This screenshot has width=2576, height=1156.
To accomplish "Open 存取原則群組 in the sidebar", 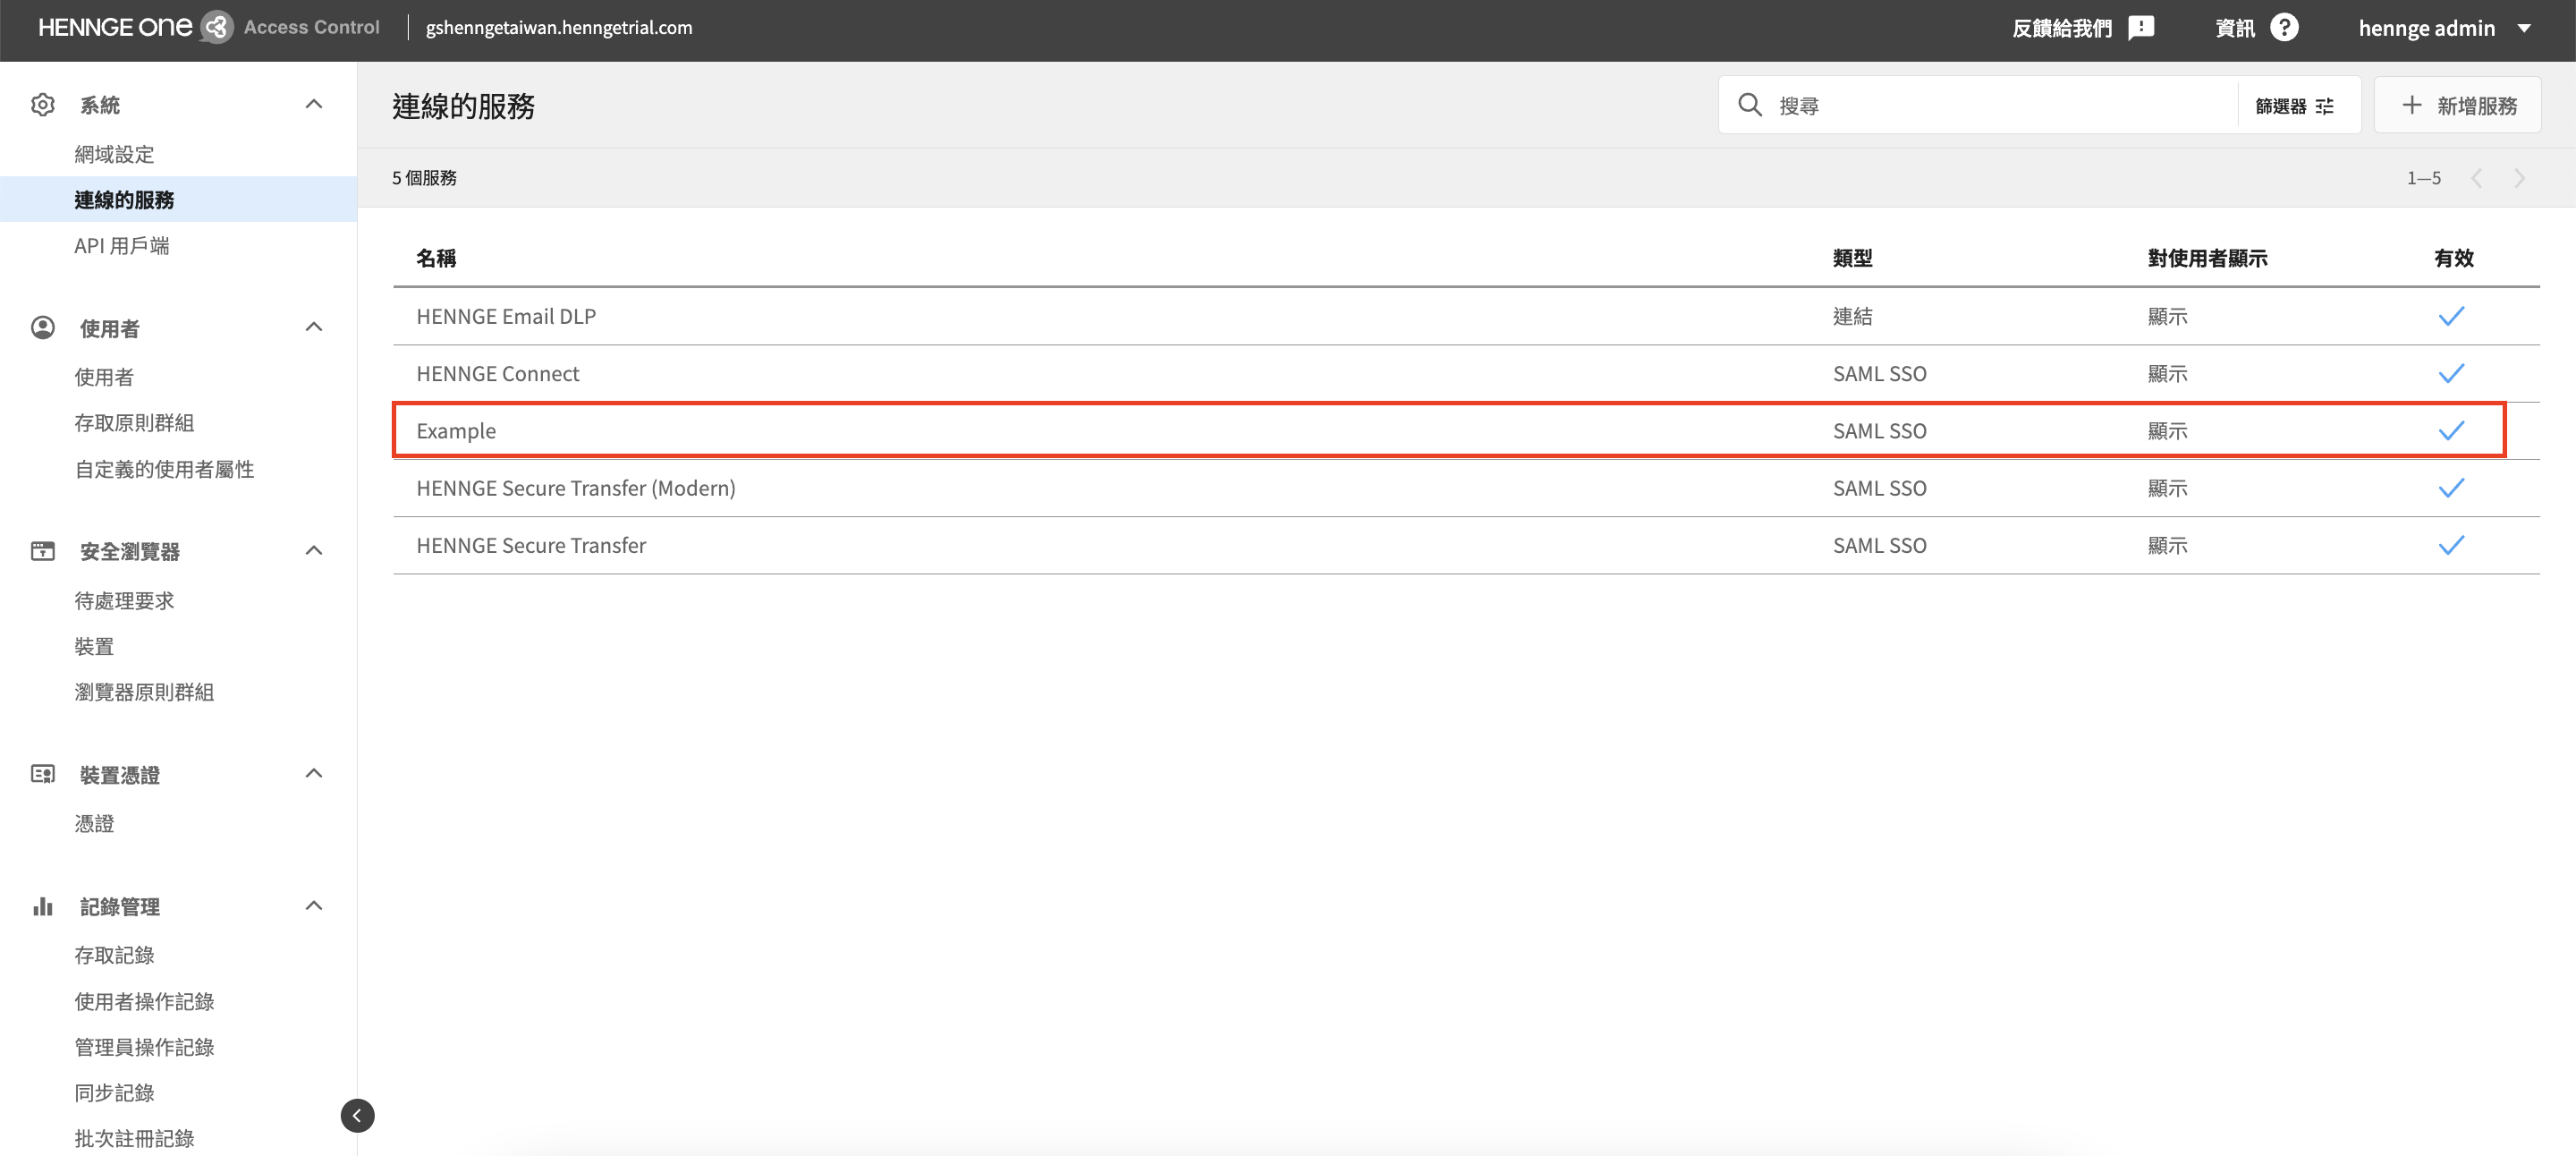I will [134, 423].
